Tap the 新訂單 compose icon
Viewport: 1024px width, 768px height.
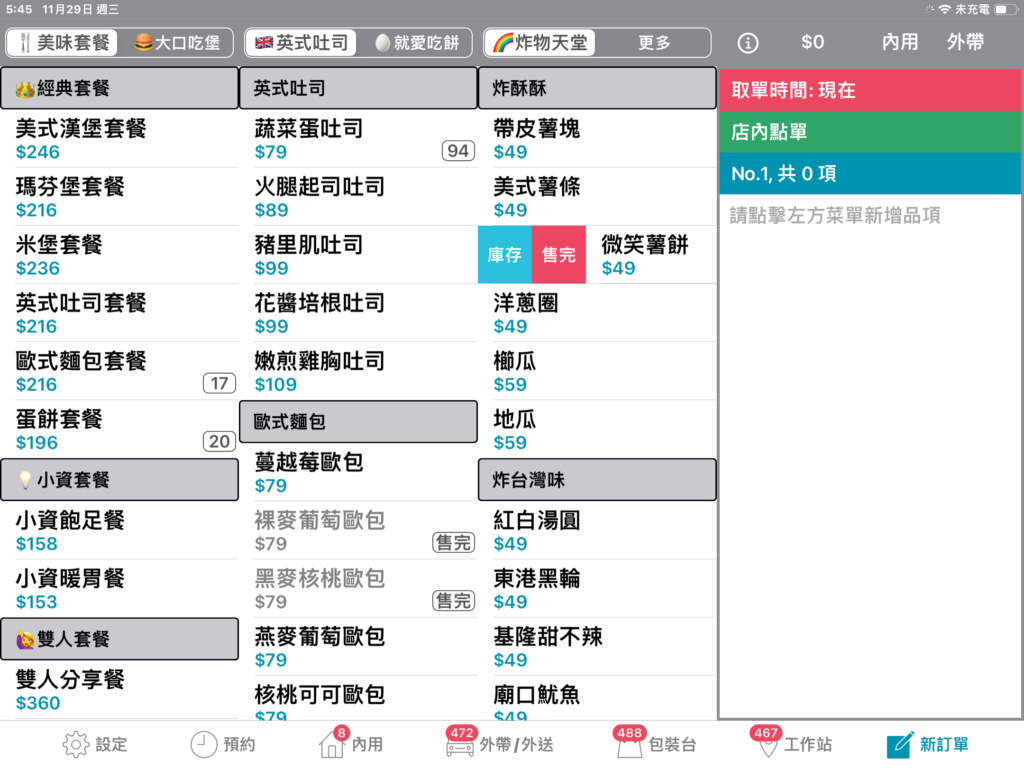(899, 744)
